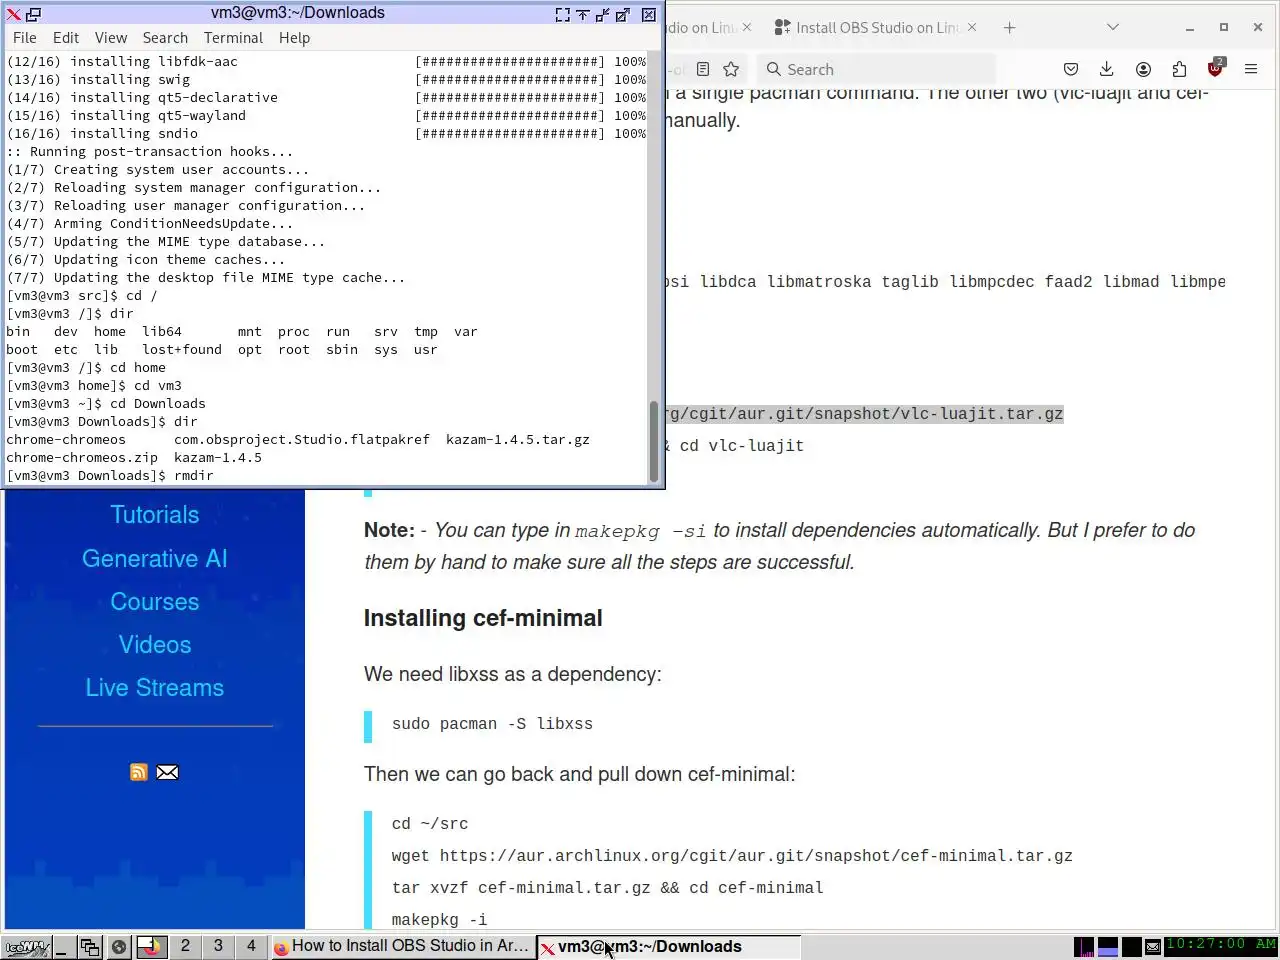Expand the Firefox list-all-tabs chevron
The height and width of the screenshot is (960, 1280).
point(1113,28)
